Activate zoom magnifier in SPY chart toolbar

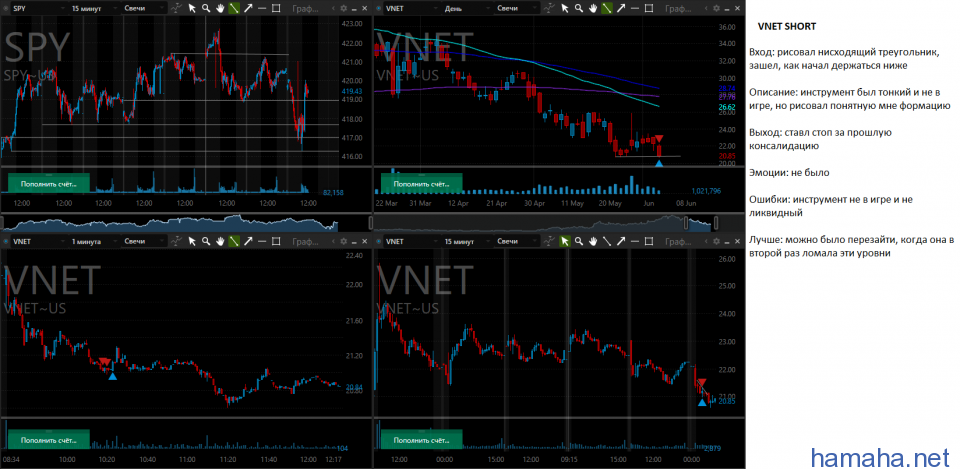[x=206, y=9]
